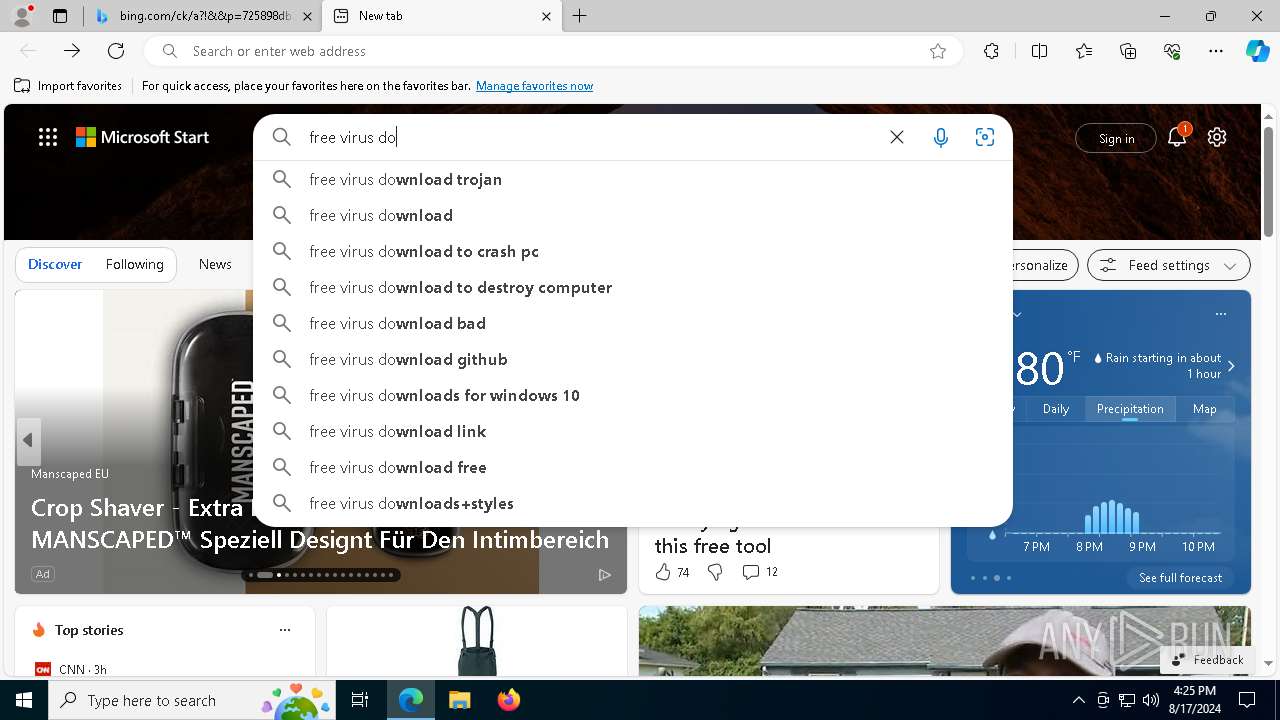Launch Firefox from the taskbar

click(508, 700)
